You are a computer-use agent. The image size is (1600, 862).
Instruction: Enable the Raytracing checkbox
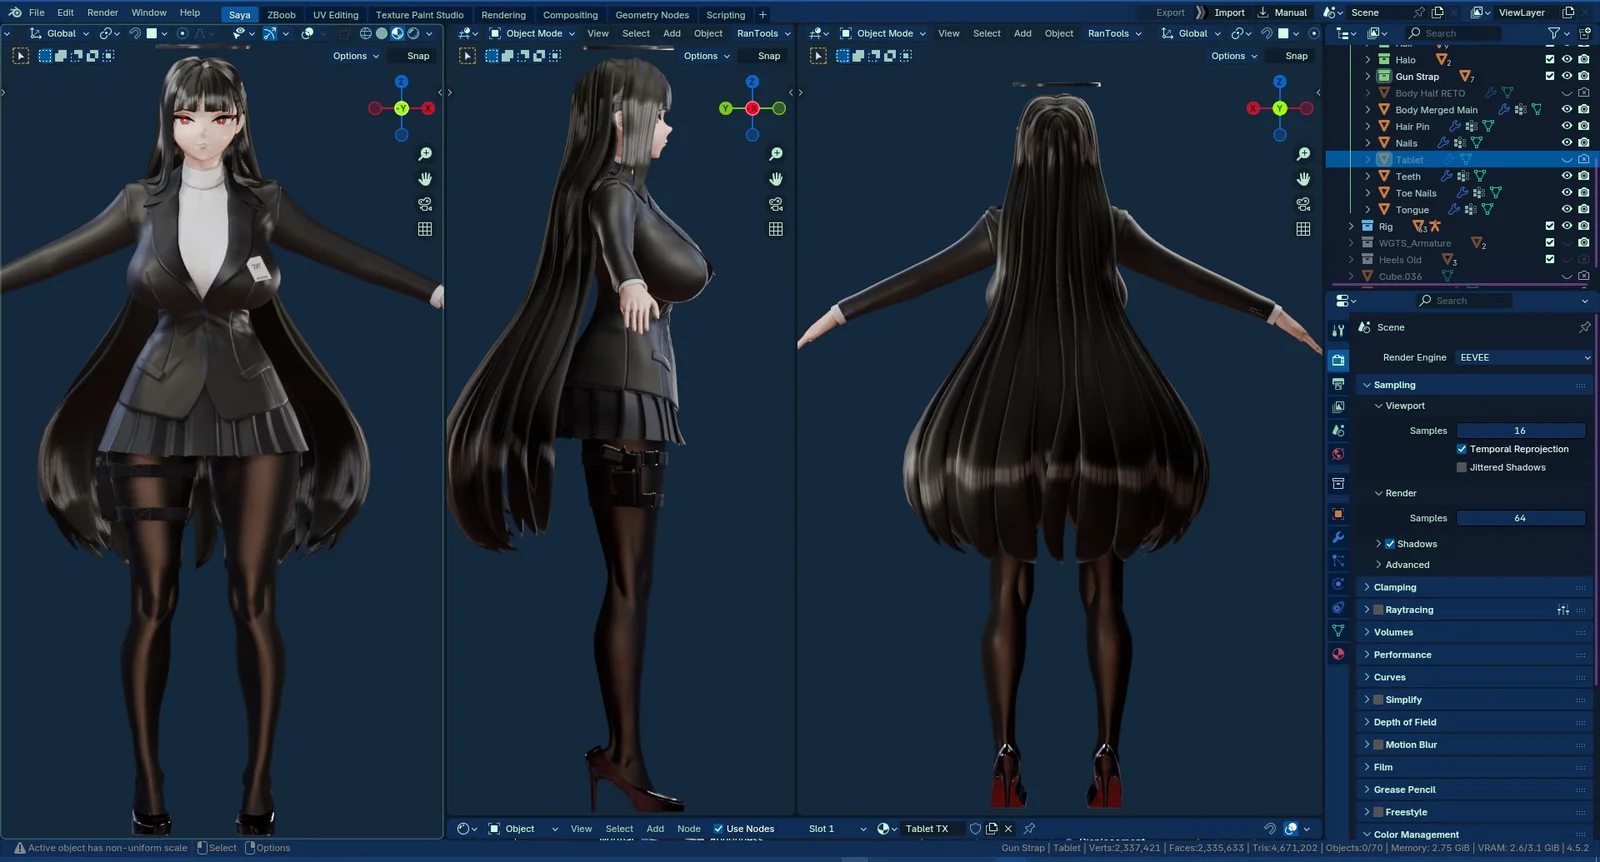tap(1379, 610)
